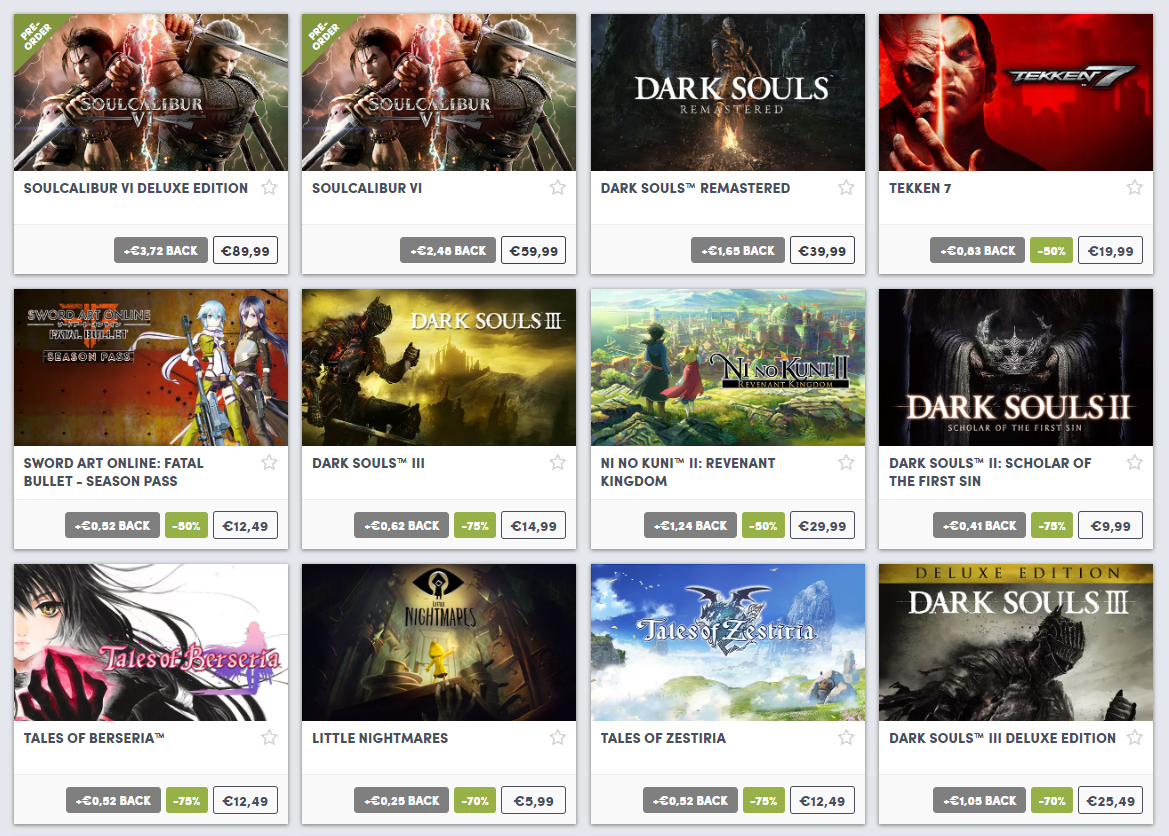Viewport: 1169px width, 836px height.
Task: Toggle the Tales of Berseria wishlist star
Action: (x=269, y=738)
